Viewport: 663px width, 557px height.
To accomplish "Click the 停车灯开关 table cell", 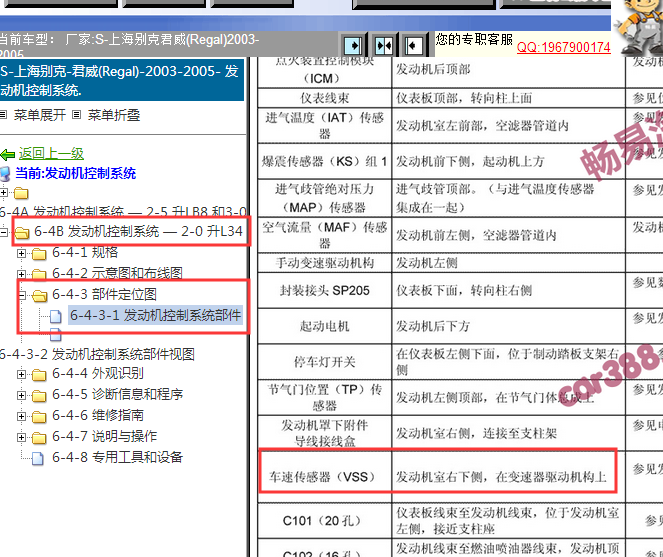I will [324, 362].
